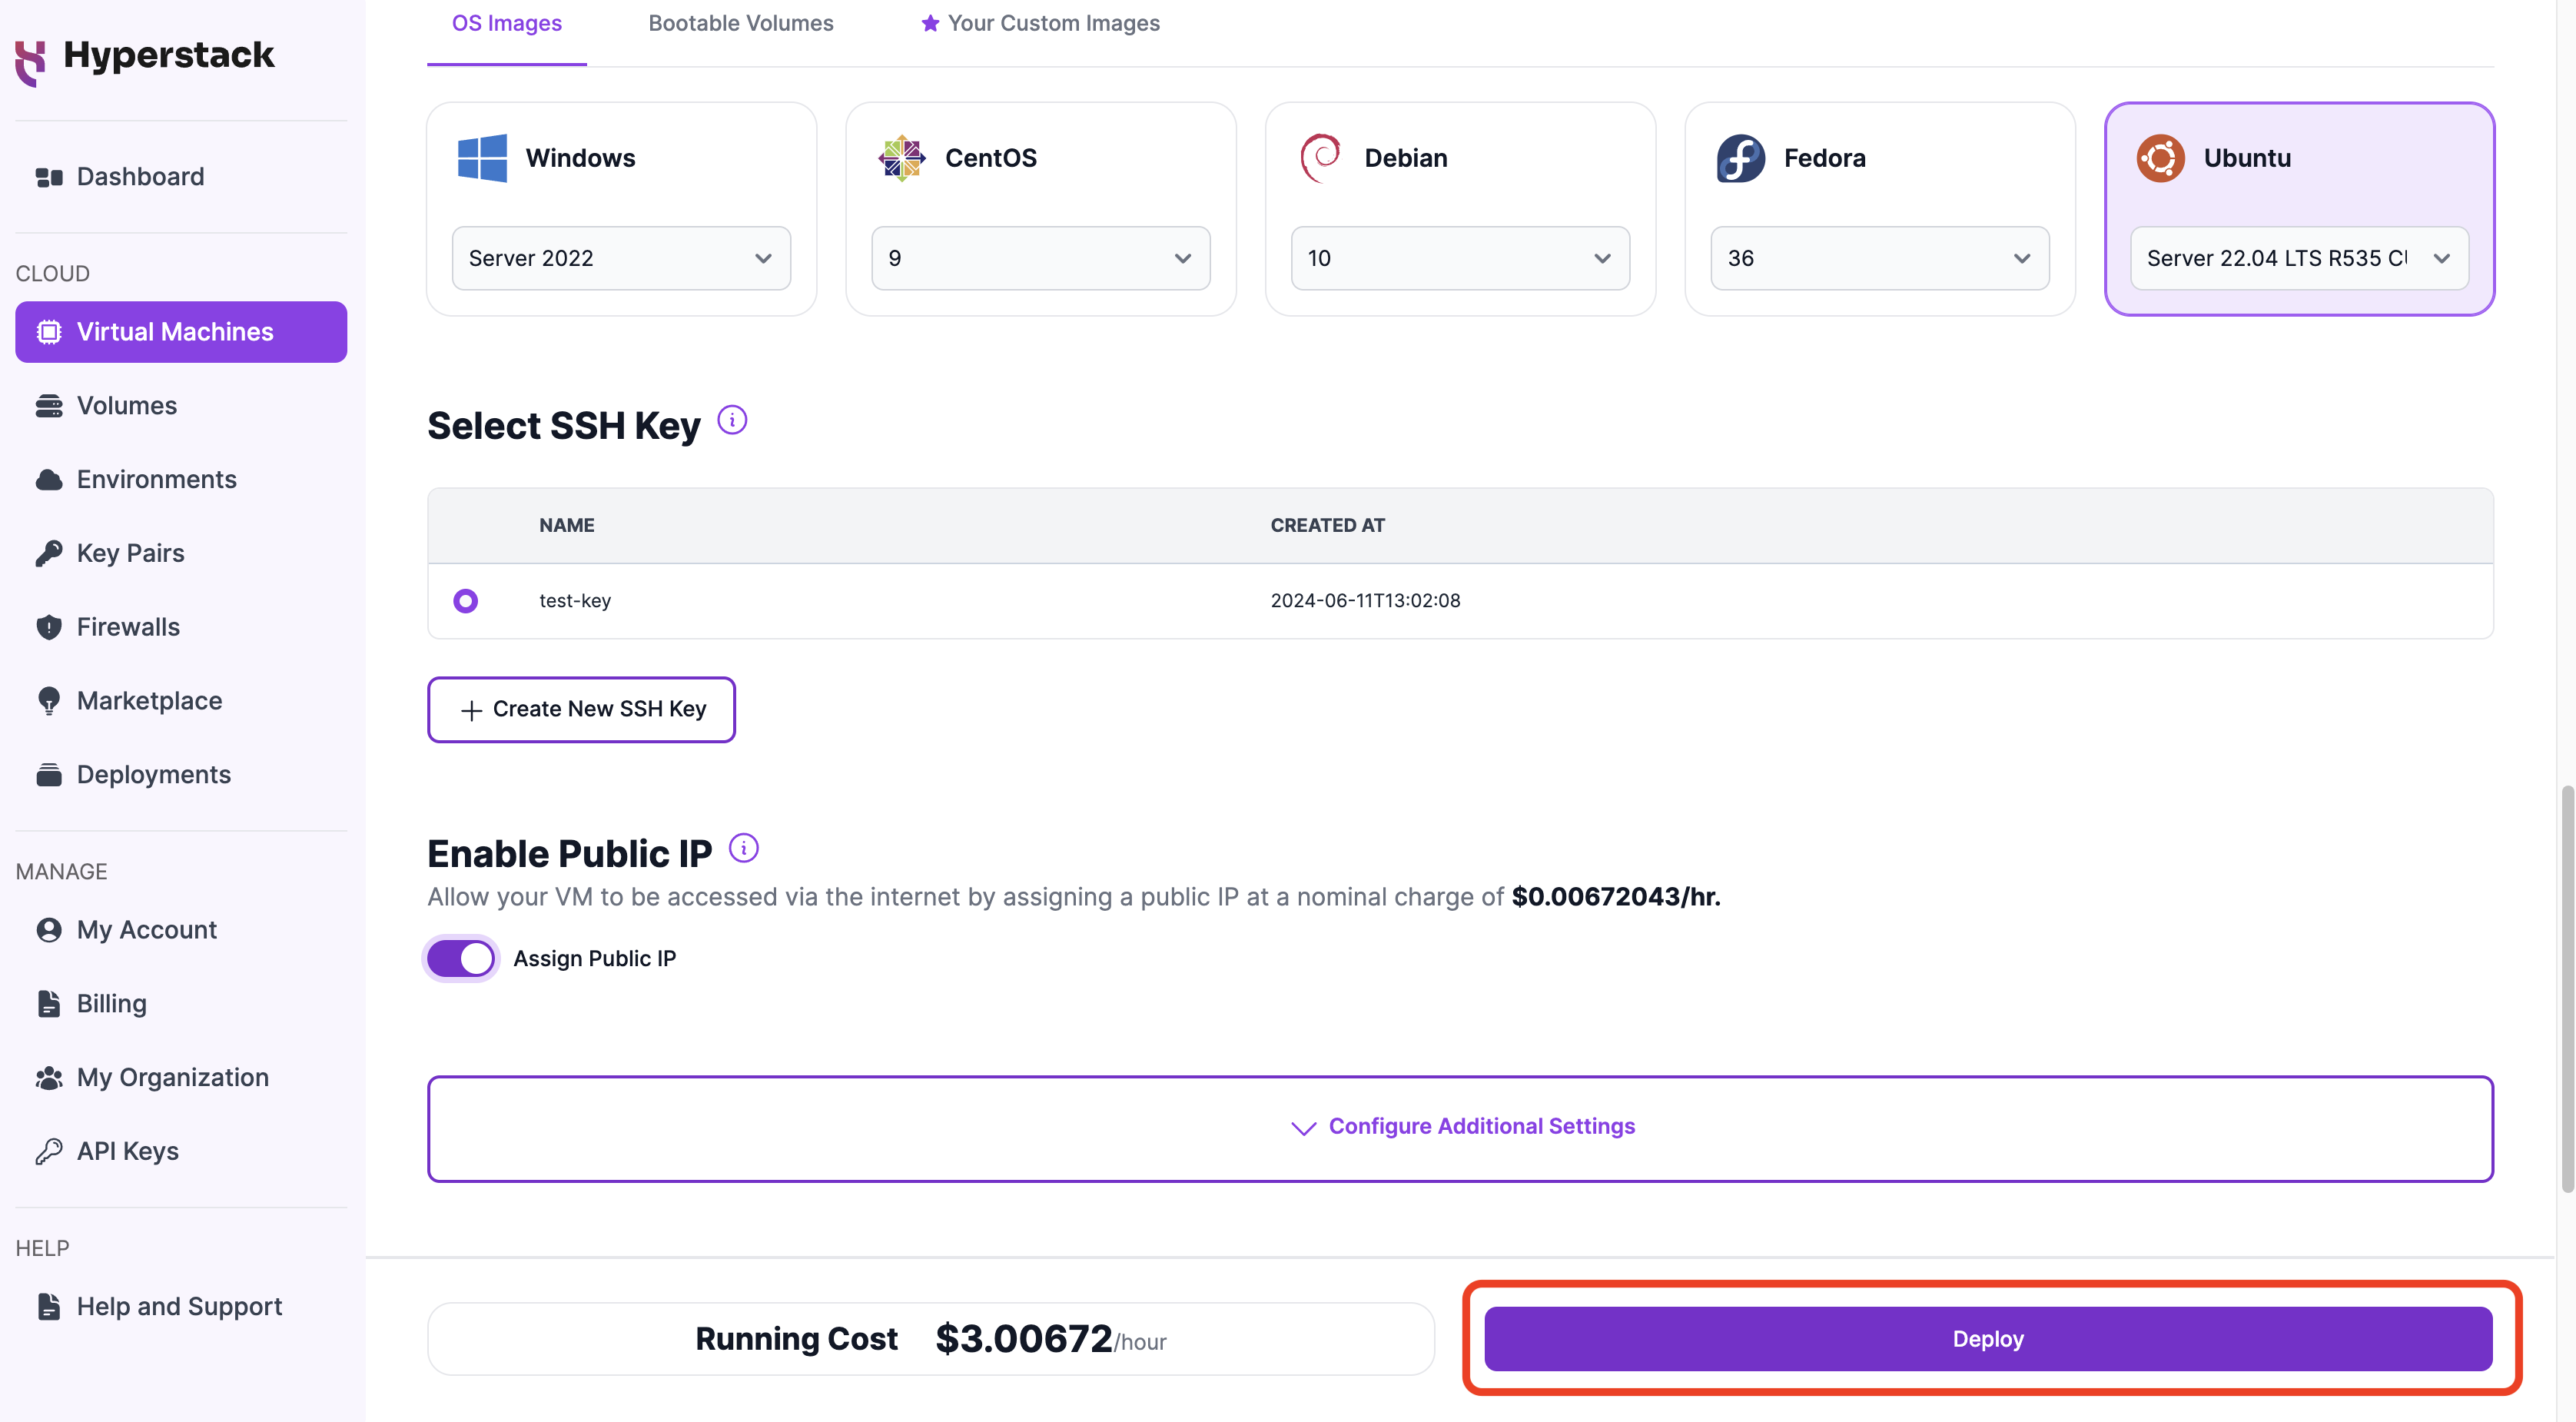Screen dimensions: 2576x1422
Task: Click the Ubuntu logo icon
Action: [x=2160, y=158]
